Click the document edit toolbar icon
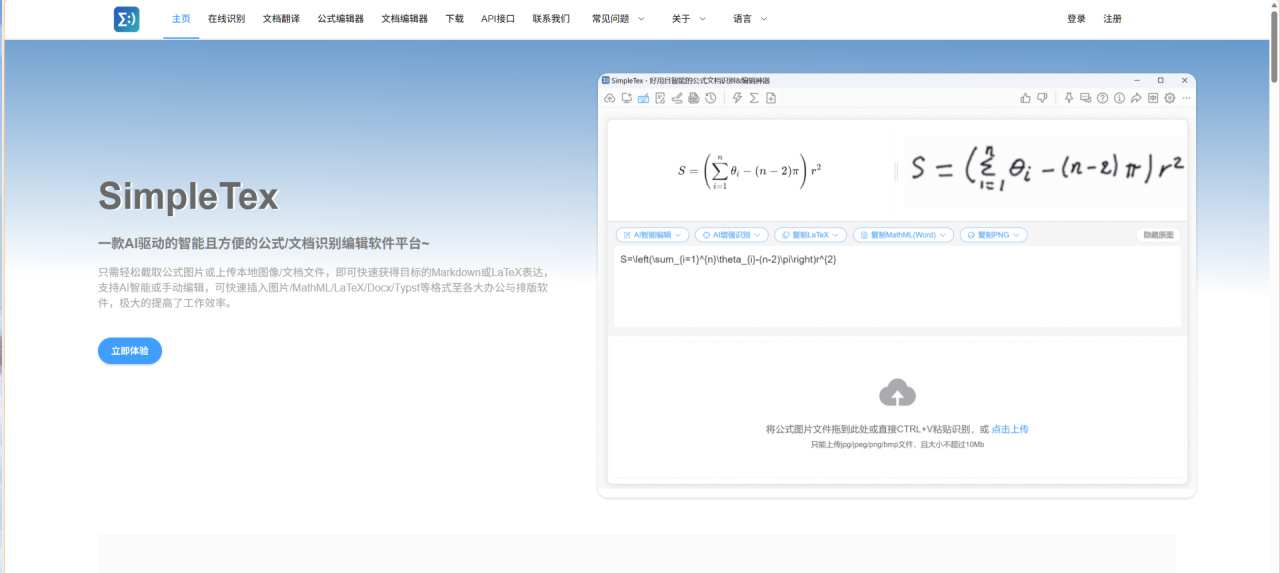Image resolution: width=1280 pixels, height=573 pixels. [x=660, y=98]
